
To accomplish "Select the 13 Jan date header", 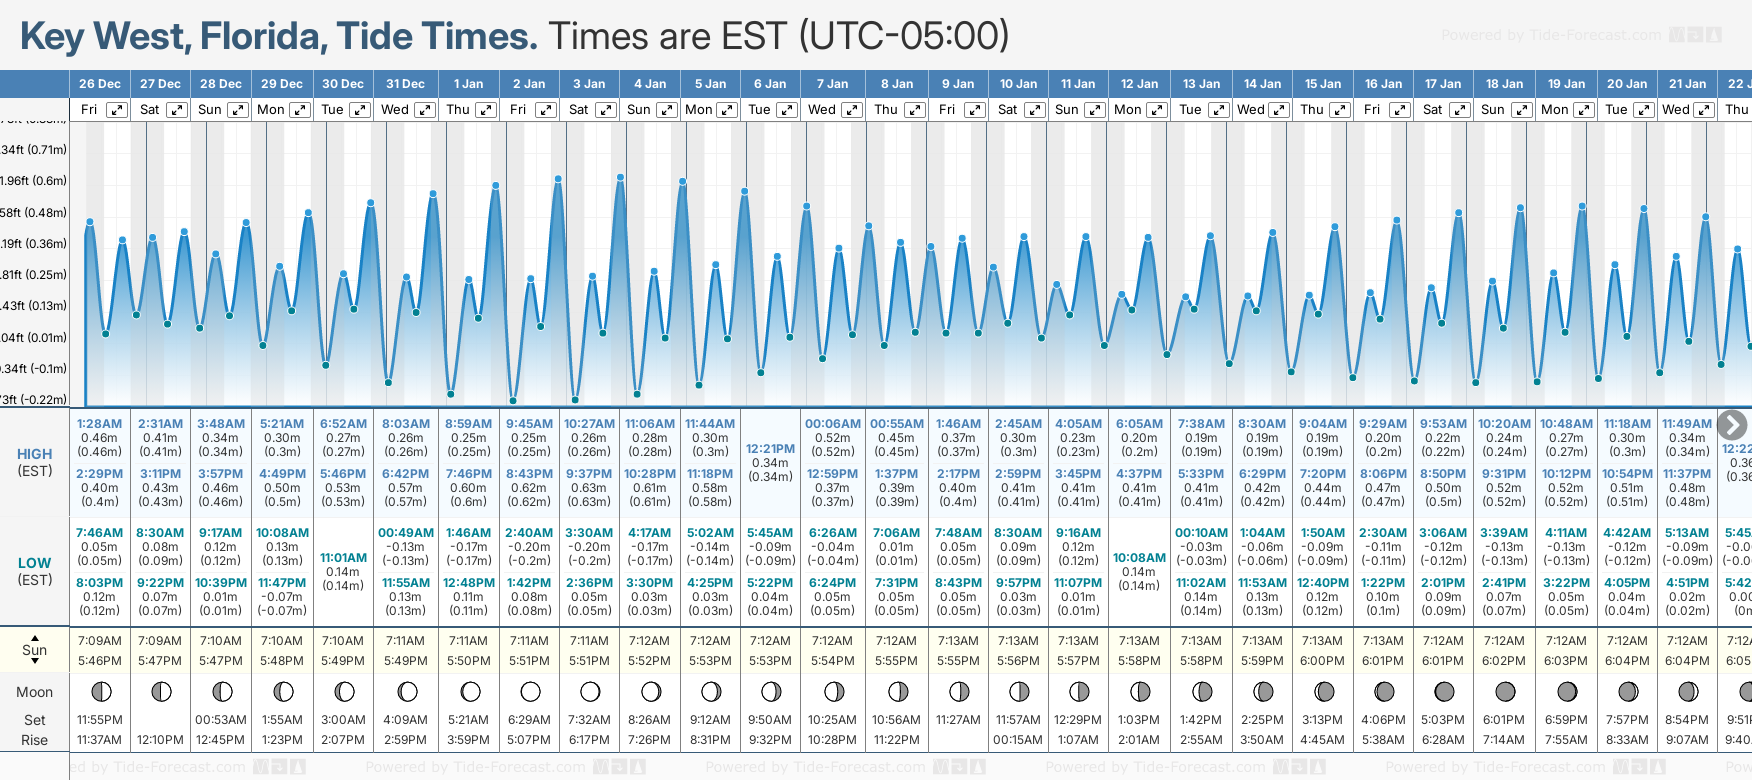I will [1201, 84].
